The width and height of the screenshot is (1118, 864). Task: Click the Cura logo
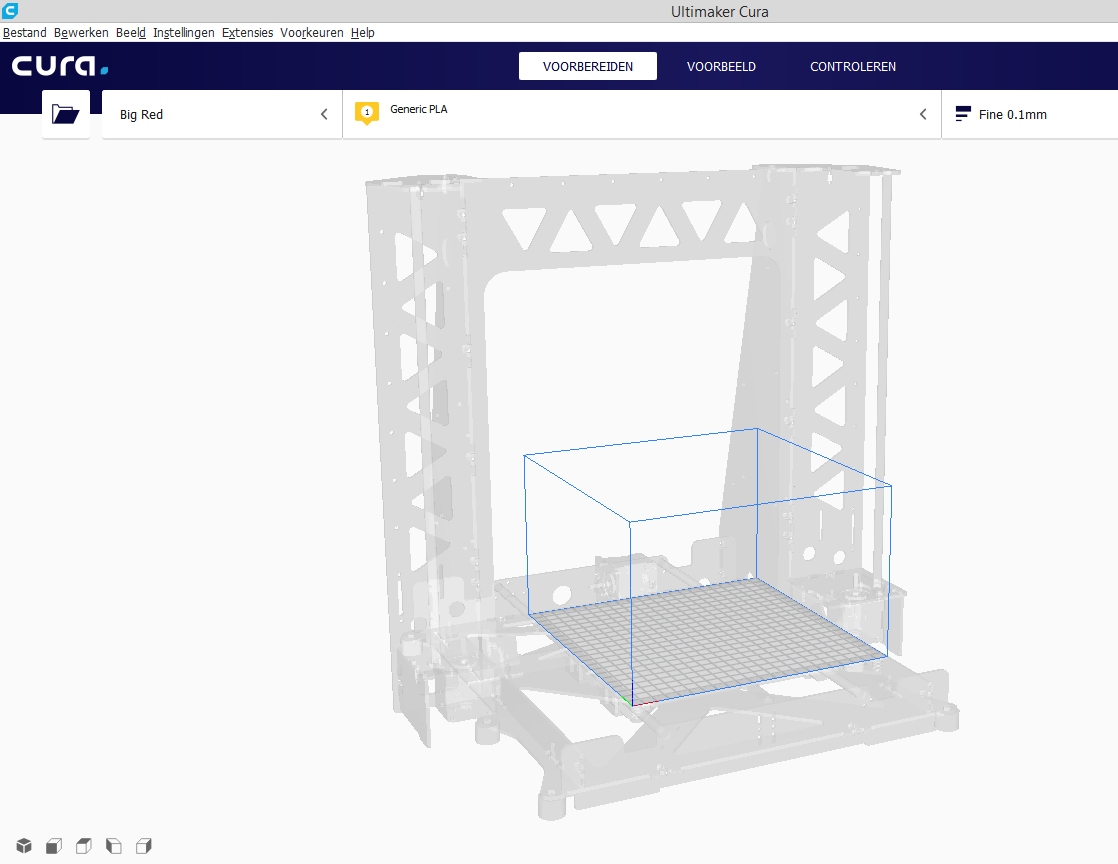[x=60, y=66]
